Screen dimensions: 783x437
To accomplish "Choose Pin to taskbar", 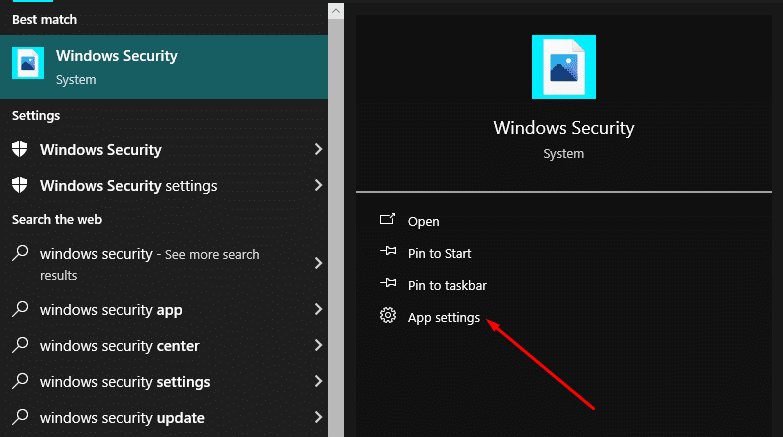I will click(447, 285).
